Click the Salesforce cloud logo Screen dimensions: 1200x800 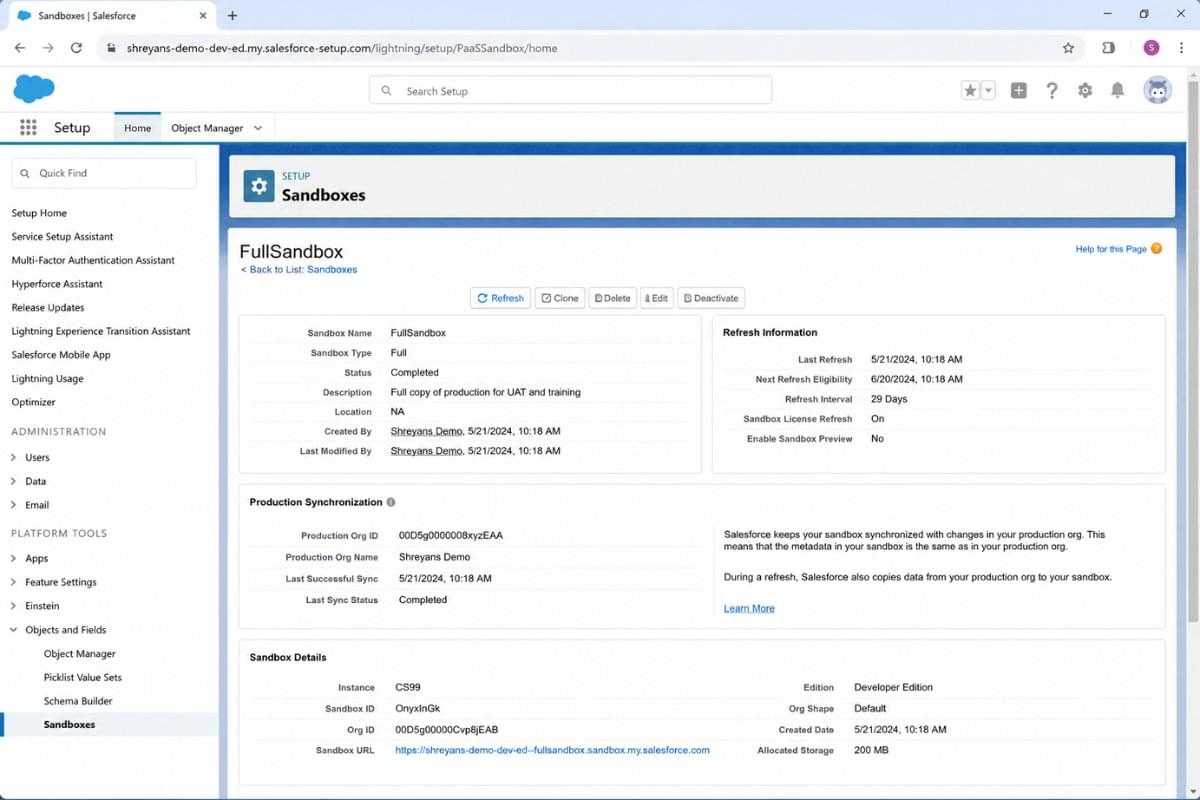[x=34, y=89]
